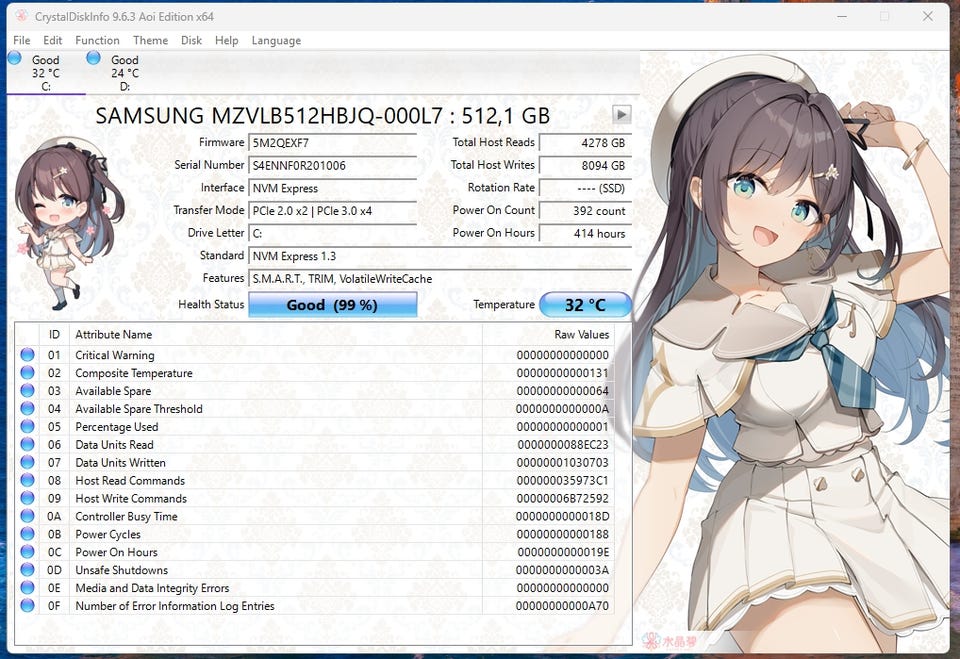Select the Composite Temperature attribute row

(x=134, y=373)
